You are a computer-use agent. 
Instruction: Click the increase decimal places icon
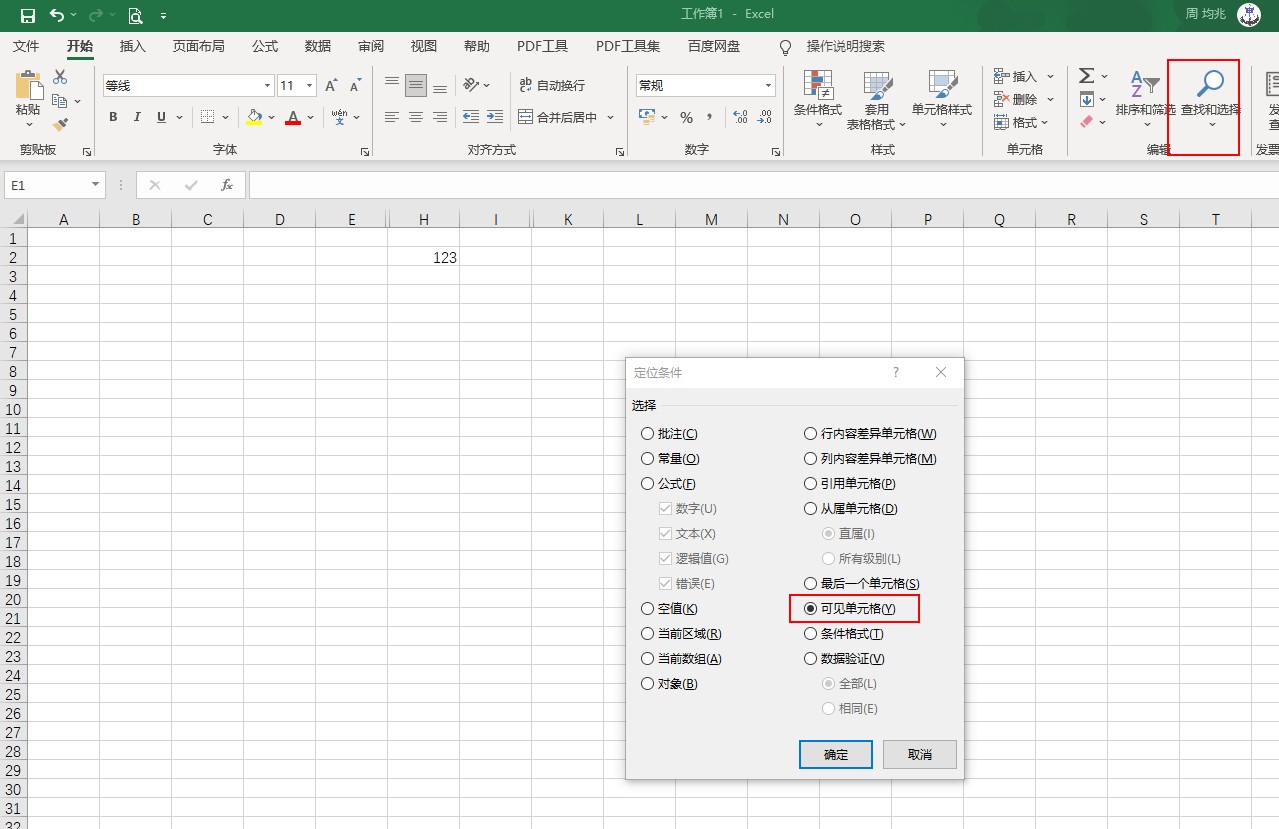740,117
